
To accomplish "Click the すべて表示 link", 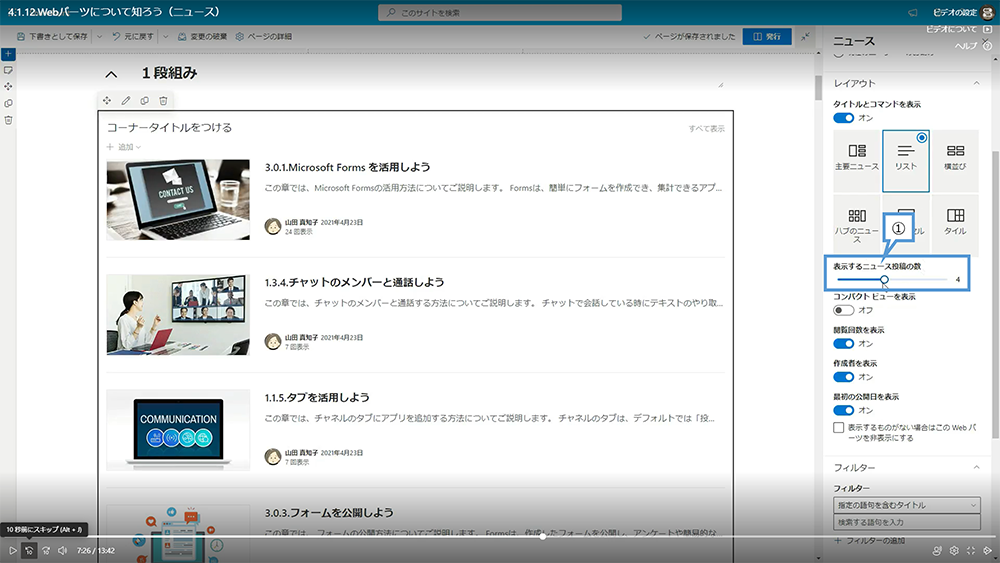I will coord(706,129).
